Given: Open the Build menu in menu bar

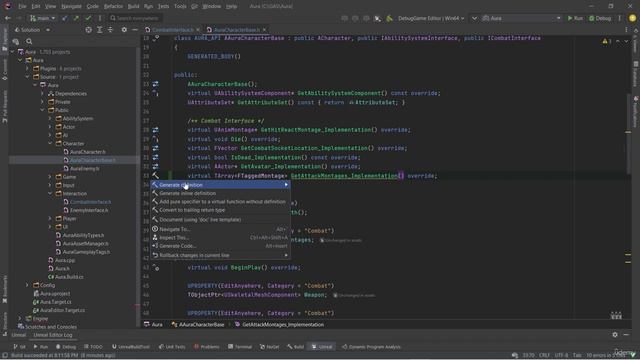Looking at the screenshot, I should 133,7.
